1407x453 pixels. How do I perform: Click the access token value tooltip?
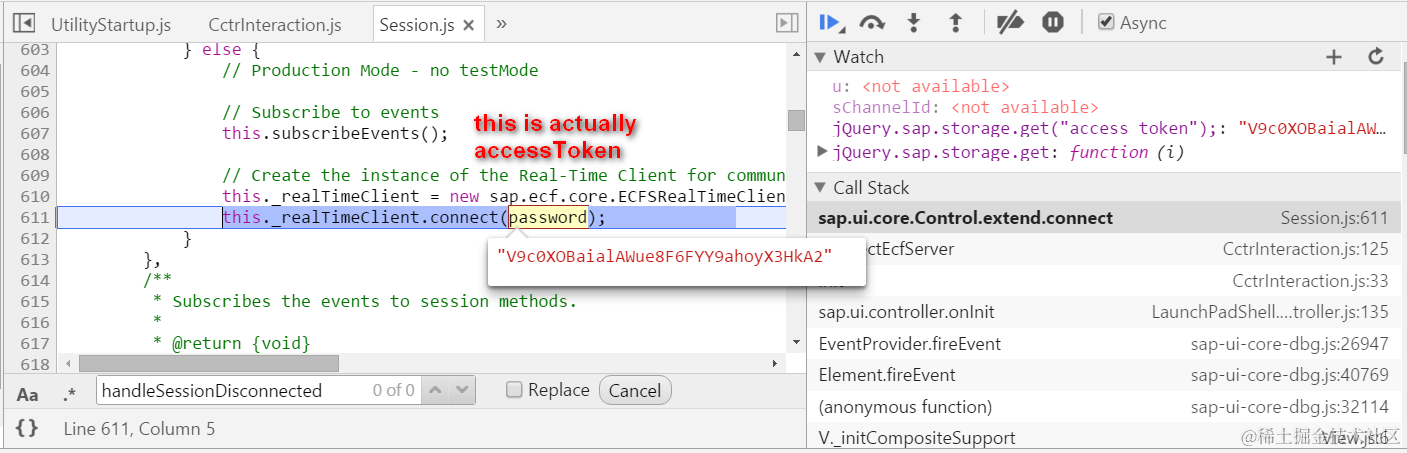[x=664, y=256]
